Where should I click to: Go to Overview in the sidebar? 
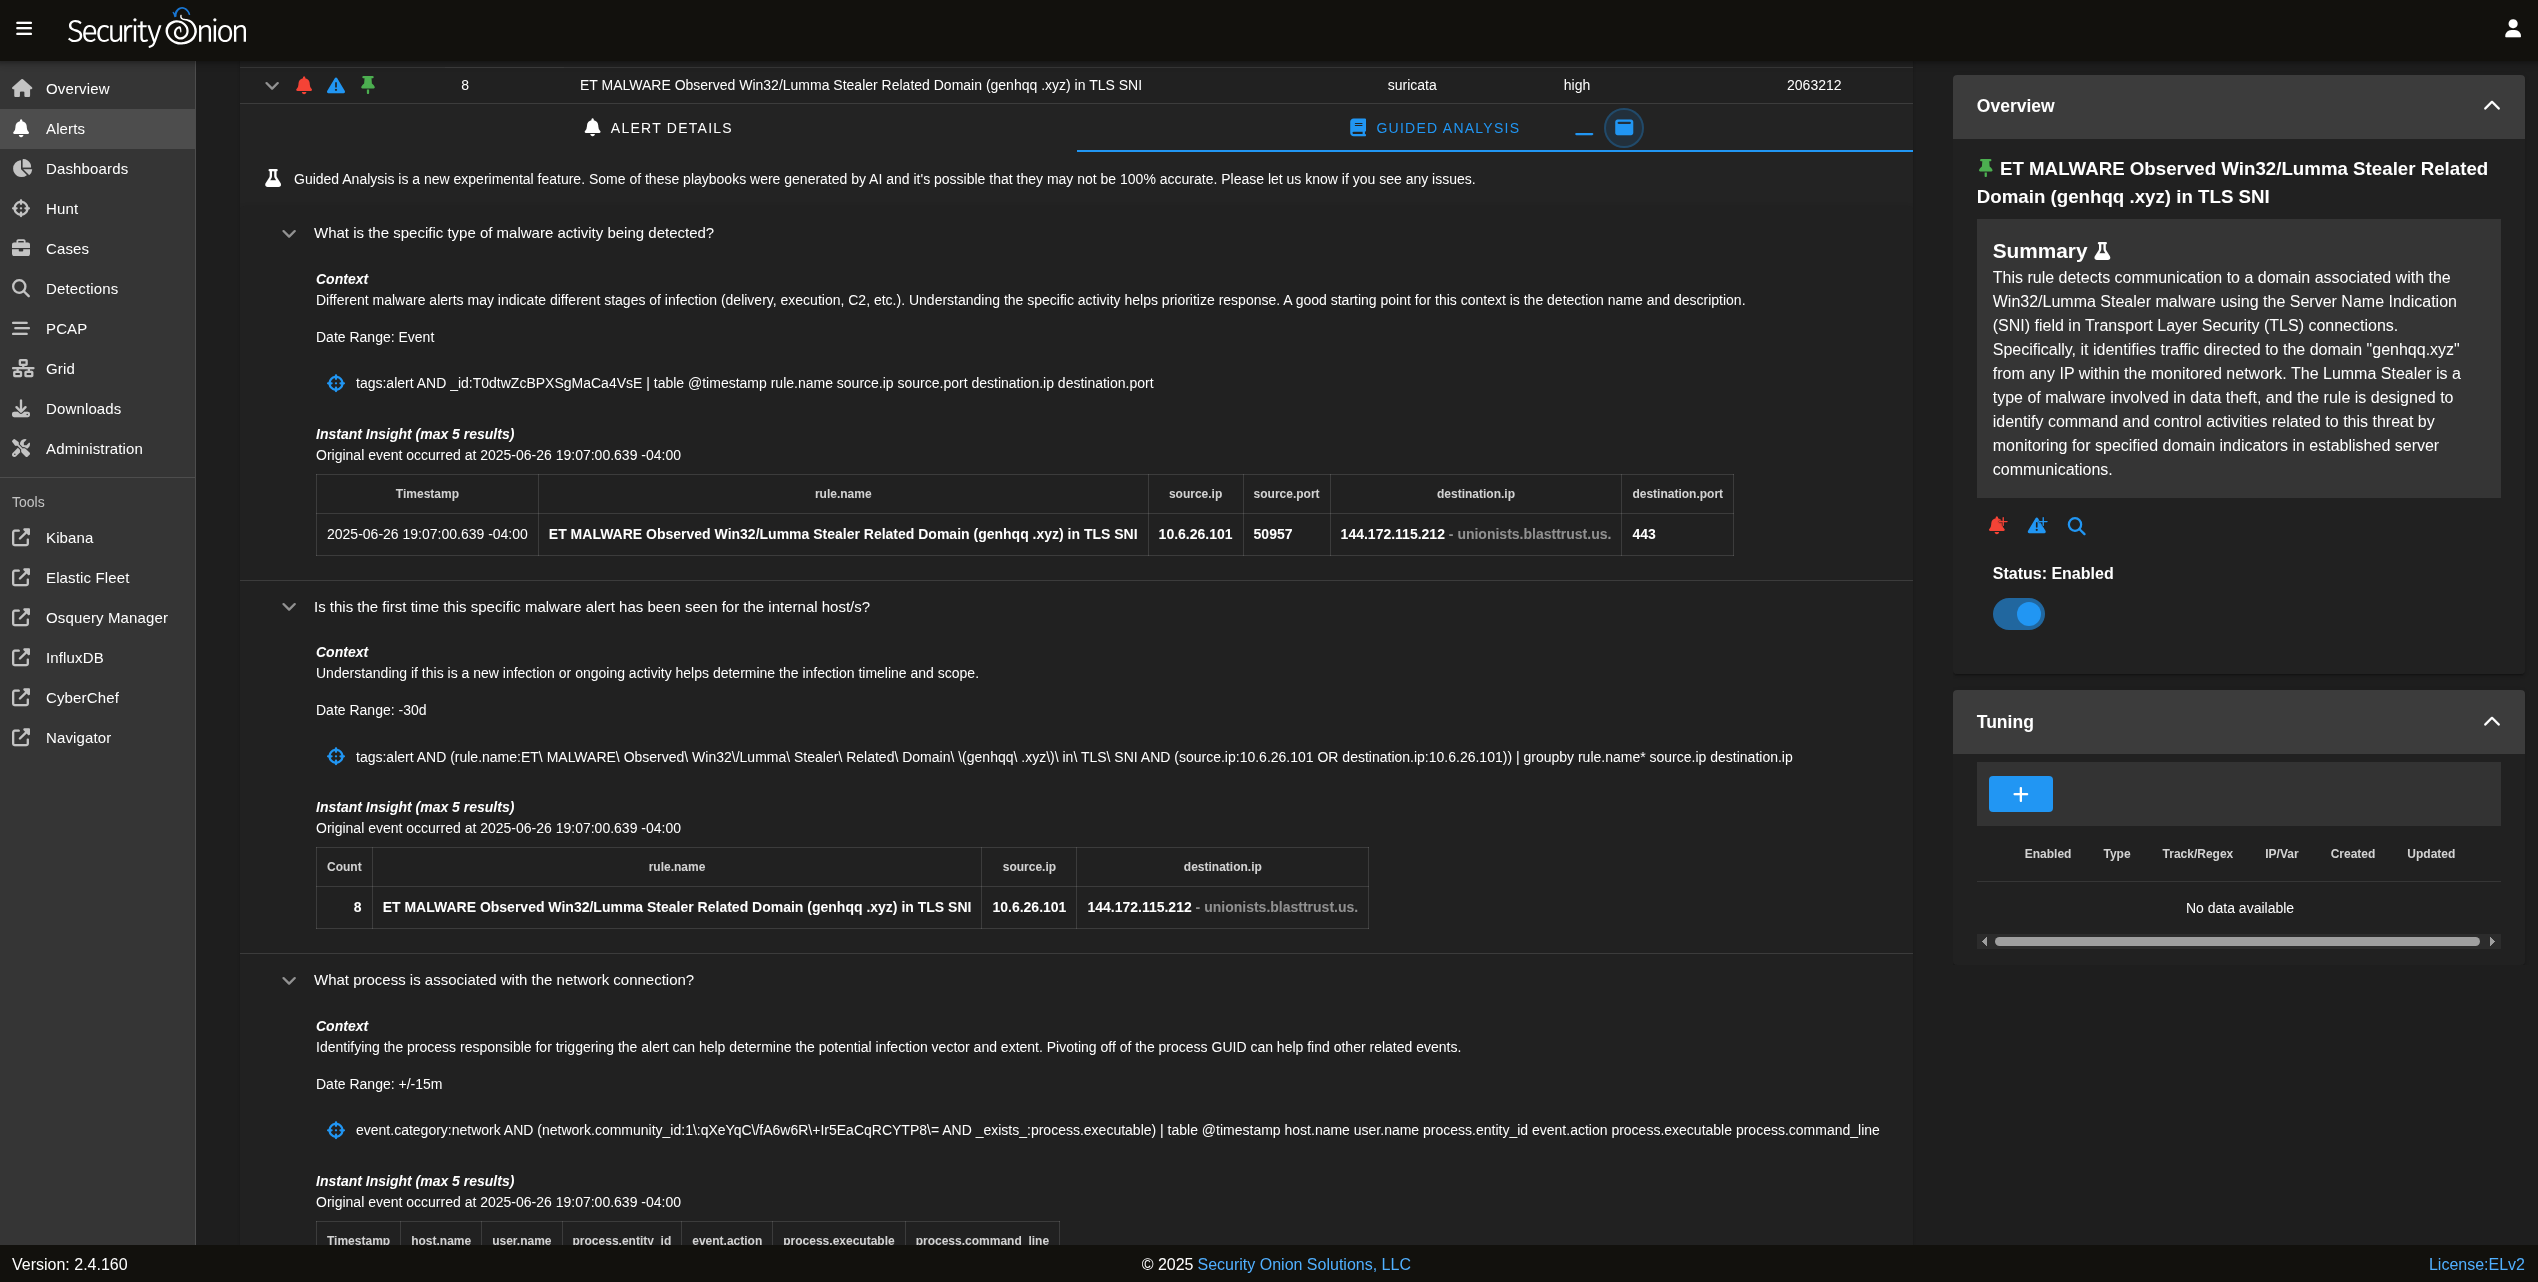click(x=97, y=88)
